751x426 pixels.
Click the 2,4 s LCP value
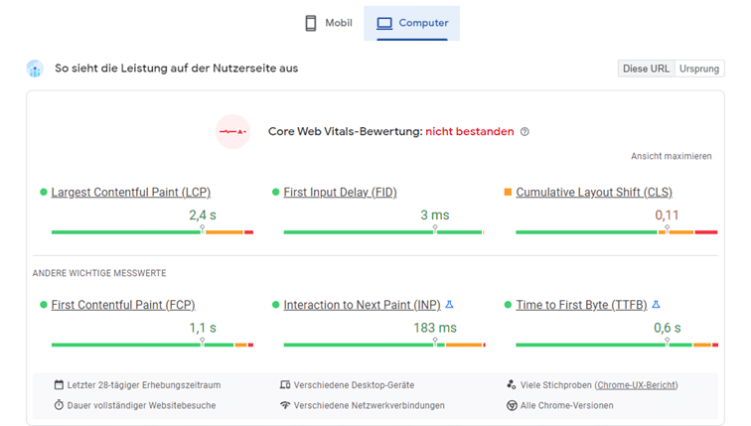click(x=203, y=215)
